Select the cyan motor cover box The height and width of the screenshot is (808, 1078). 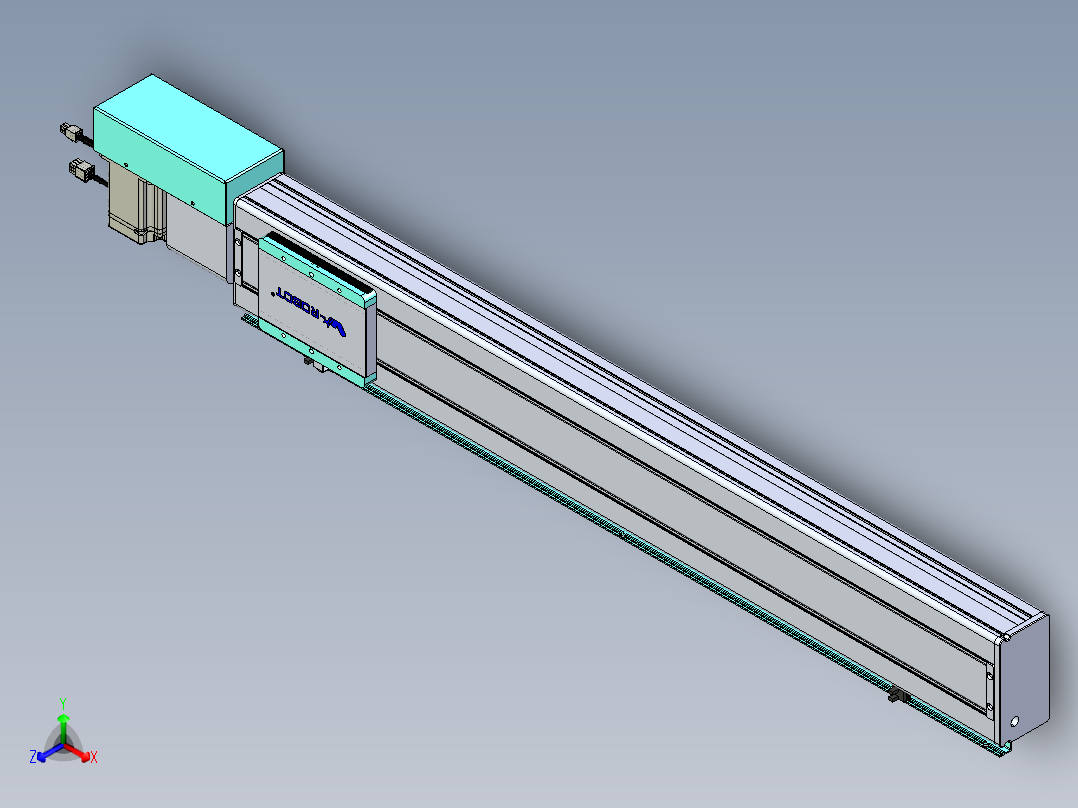click(x=188, y=149)
